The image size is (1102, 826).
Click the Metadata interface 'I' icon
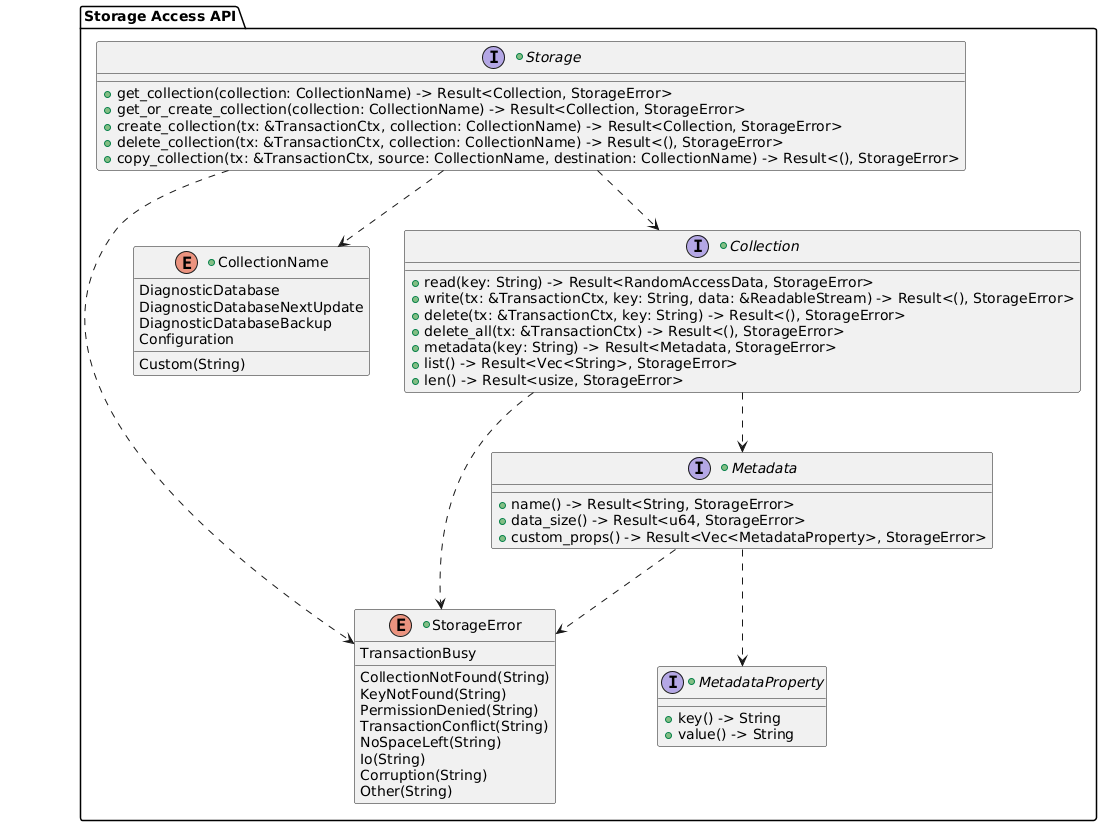(x=699, y=468)
